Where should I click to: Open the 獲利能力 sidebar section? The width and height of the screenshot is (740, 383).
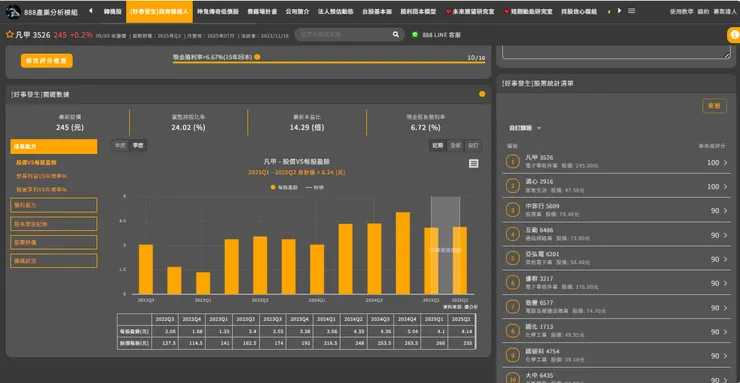pos(54,205)
